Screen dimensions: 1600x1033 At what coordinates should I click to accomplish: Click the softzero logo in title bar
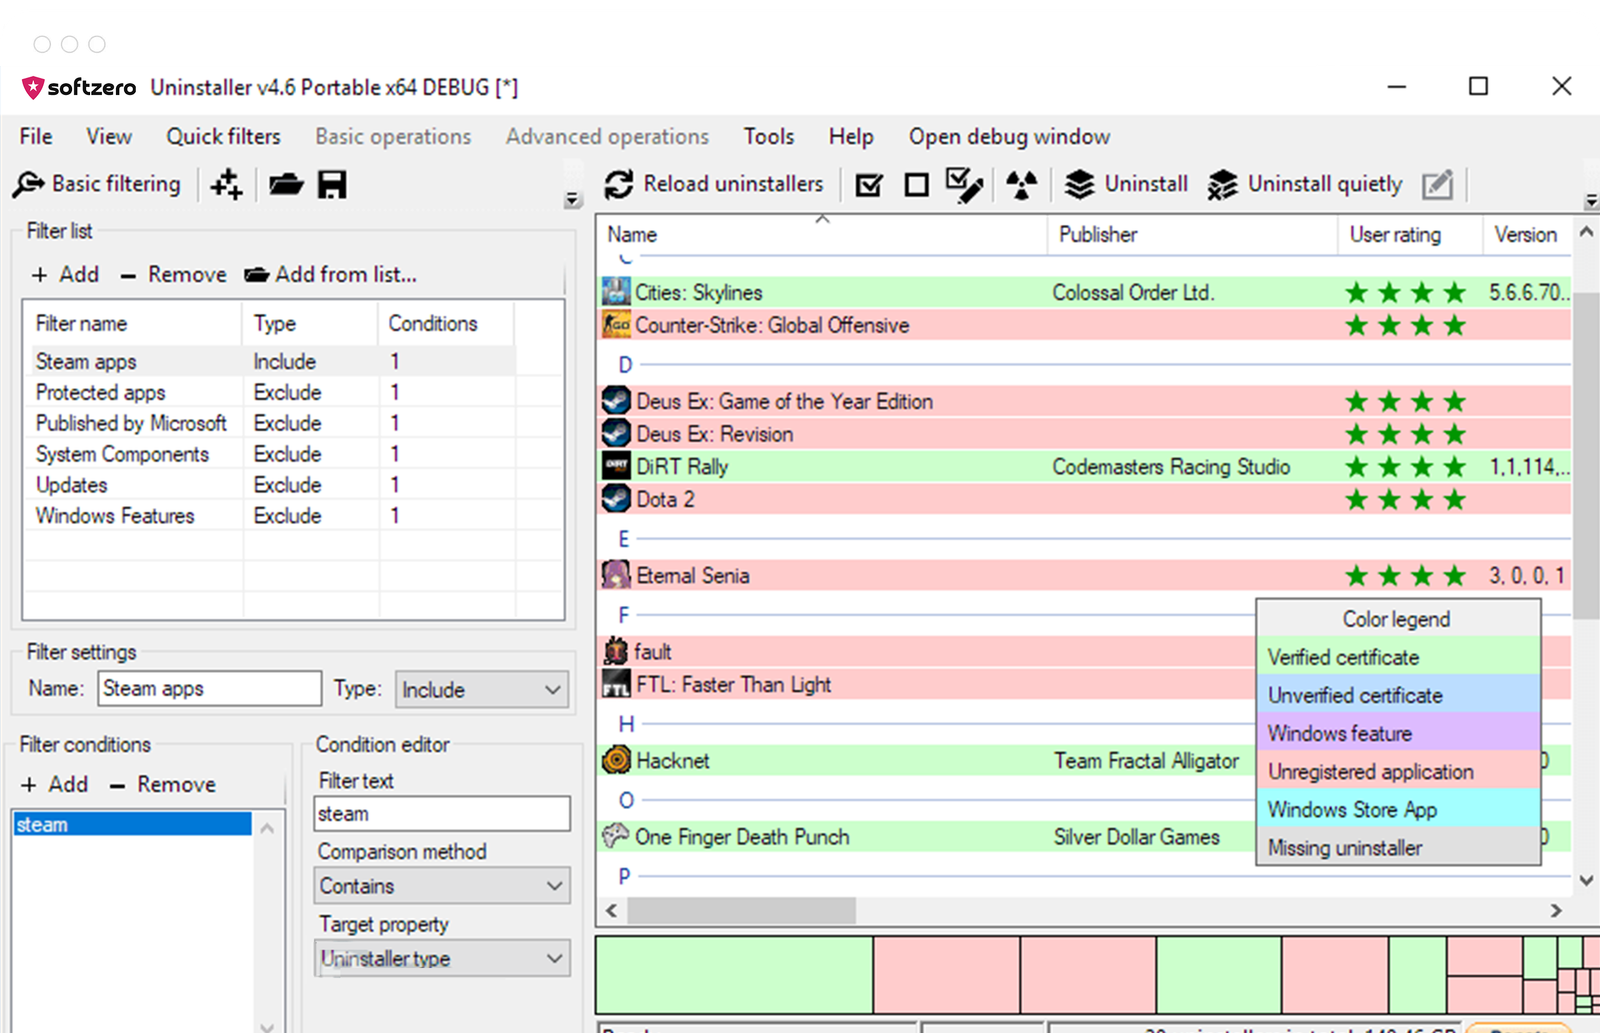(x=79, y=87)
